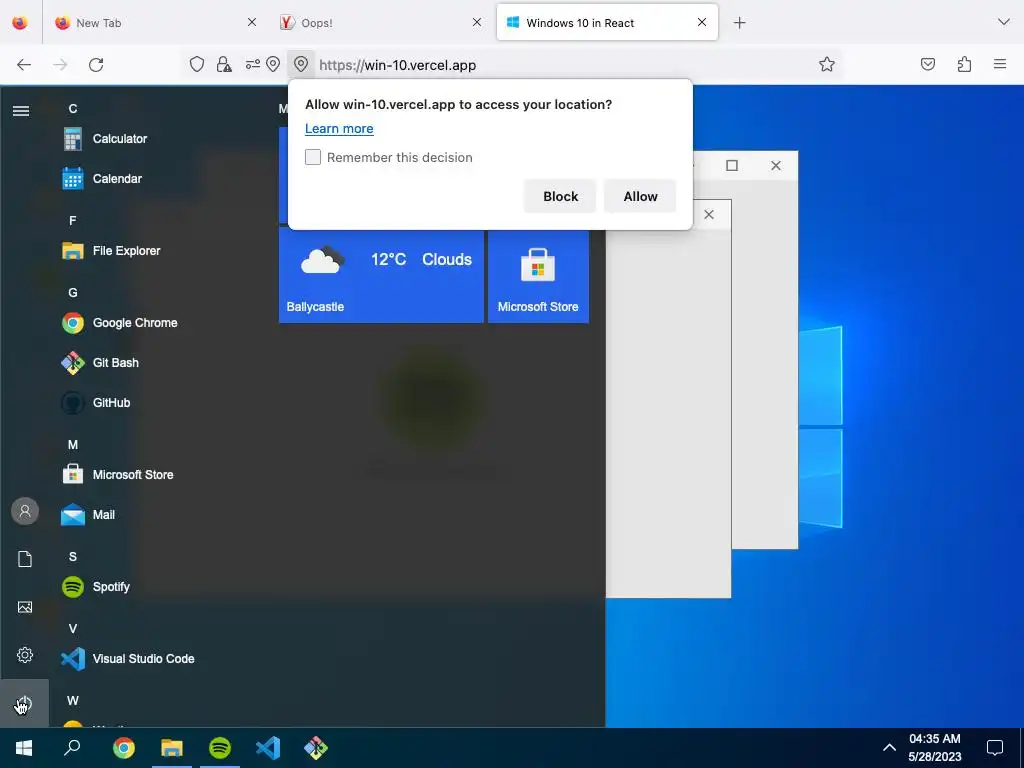Launch Calendar app in start menu
This screenshot has height=768, width=1024.
102,179
